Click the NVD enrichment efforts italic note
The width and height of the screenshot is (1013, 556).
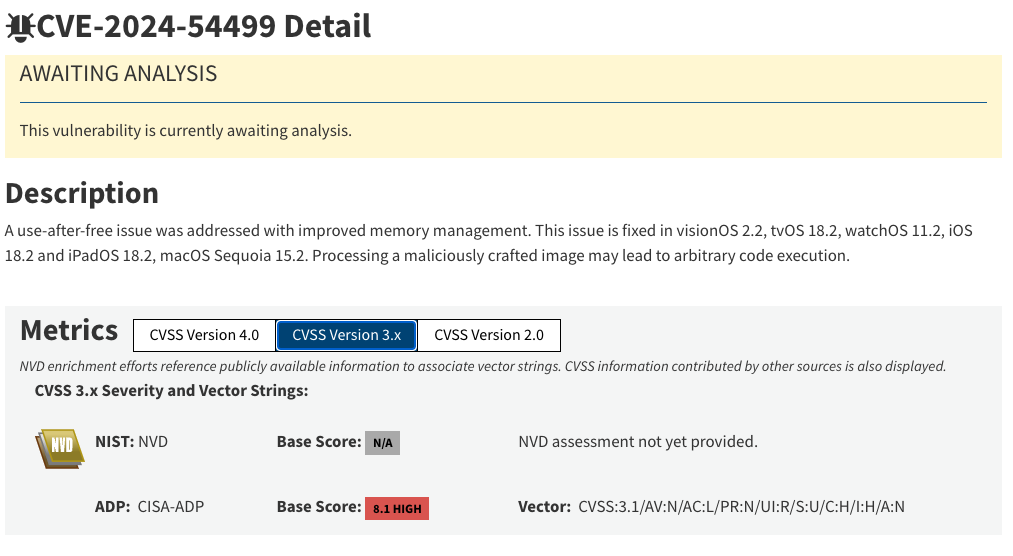[483, 366]
